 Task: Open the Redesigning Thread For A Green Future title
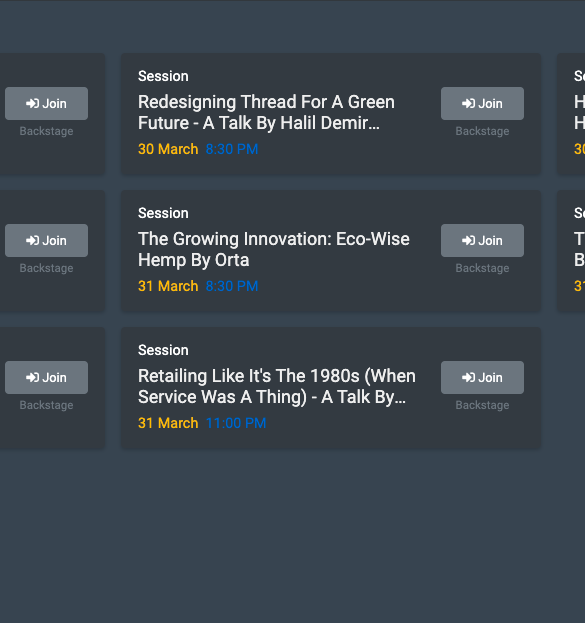(x=266, y=112)
